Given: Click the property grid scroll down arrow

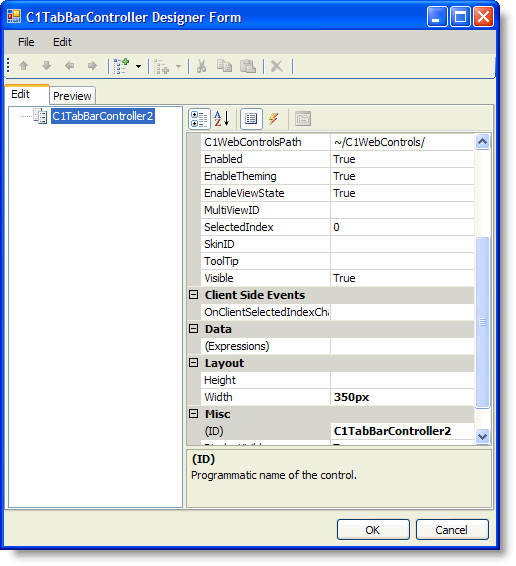Looking at the screenshot, I should pos(482,436).
